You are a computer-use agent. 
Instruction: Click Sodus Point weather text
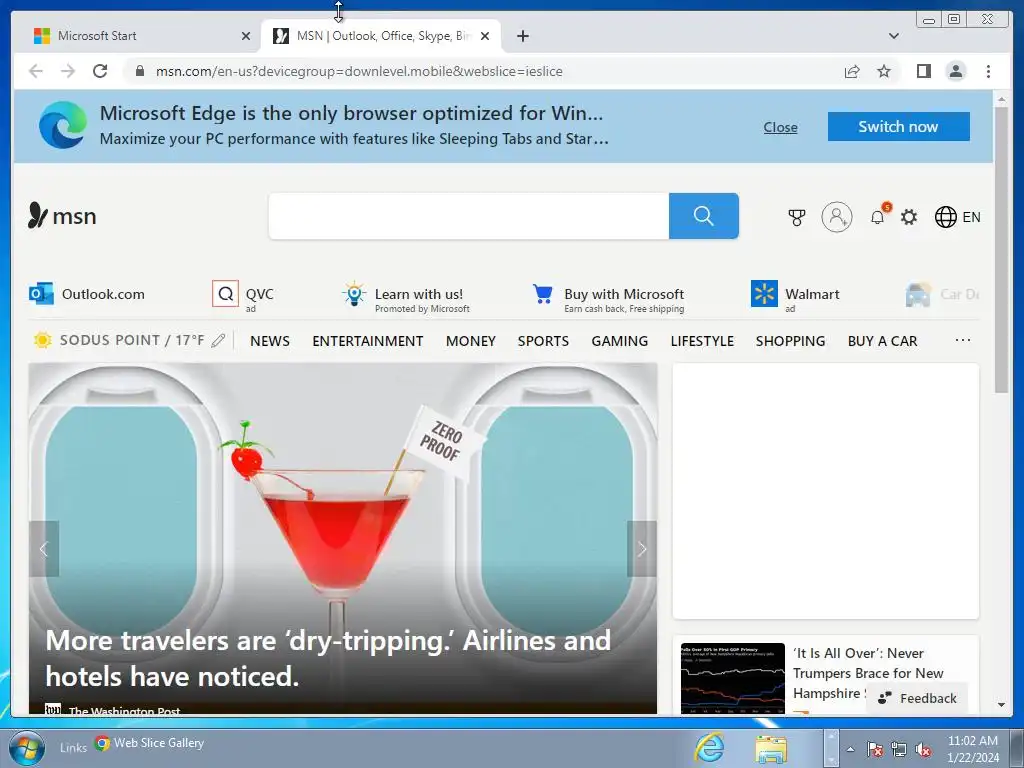[x=132, y=340]
